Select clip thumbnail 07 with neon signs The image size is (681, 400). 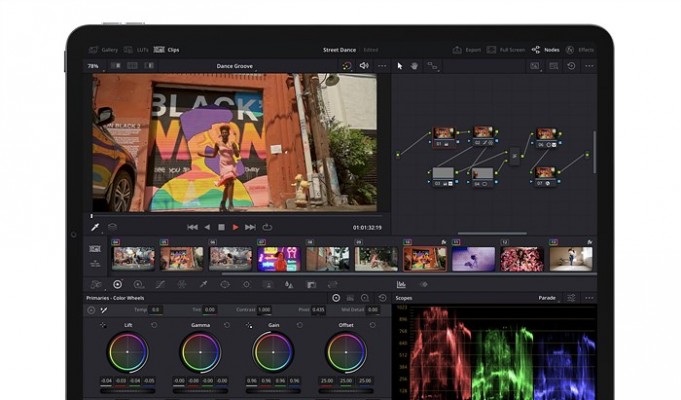[279, 259]
